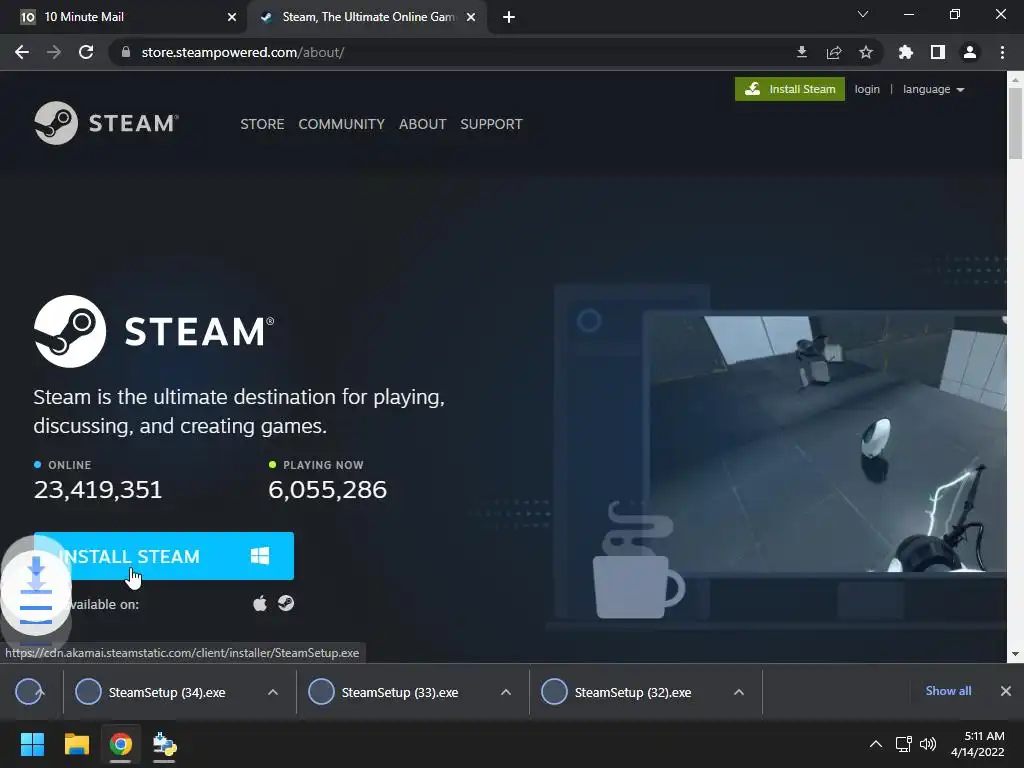Image resolution: width=1024 pixels, height=768 pixels.
Task: Close the downloads bar
Action: 1006,691
